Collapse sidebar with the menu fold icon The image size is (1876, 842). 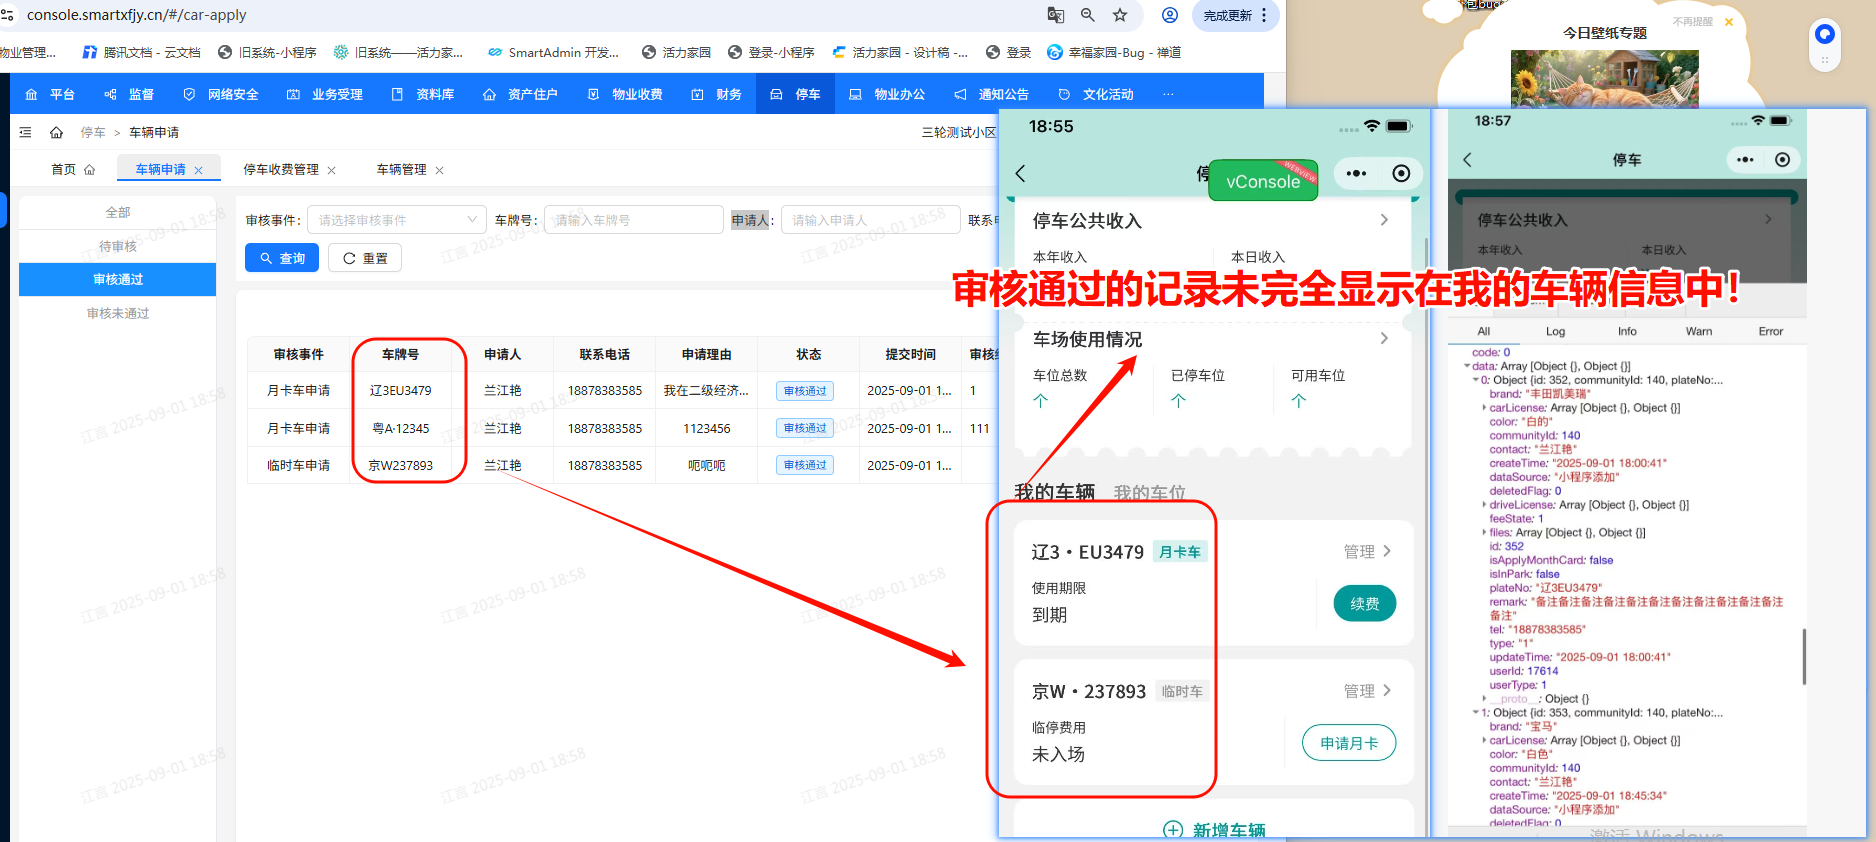click(25, 133)
